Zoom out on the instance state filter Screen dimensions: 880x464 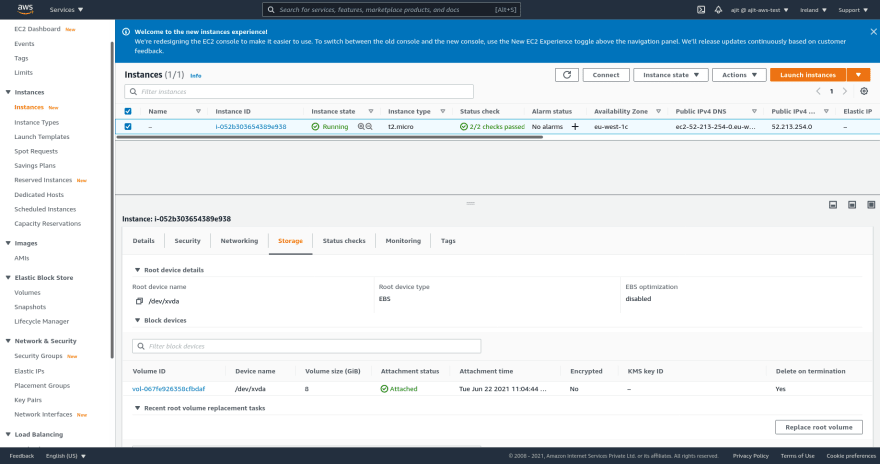[x=369, y=127]
